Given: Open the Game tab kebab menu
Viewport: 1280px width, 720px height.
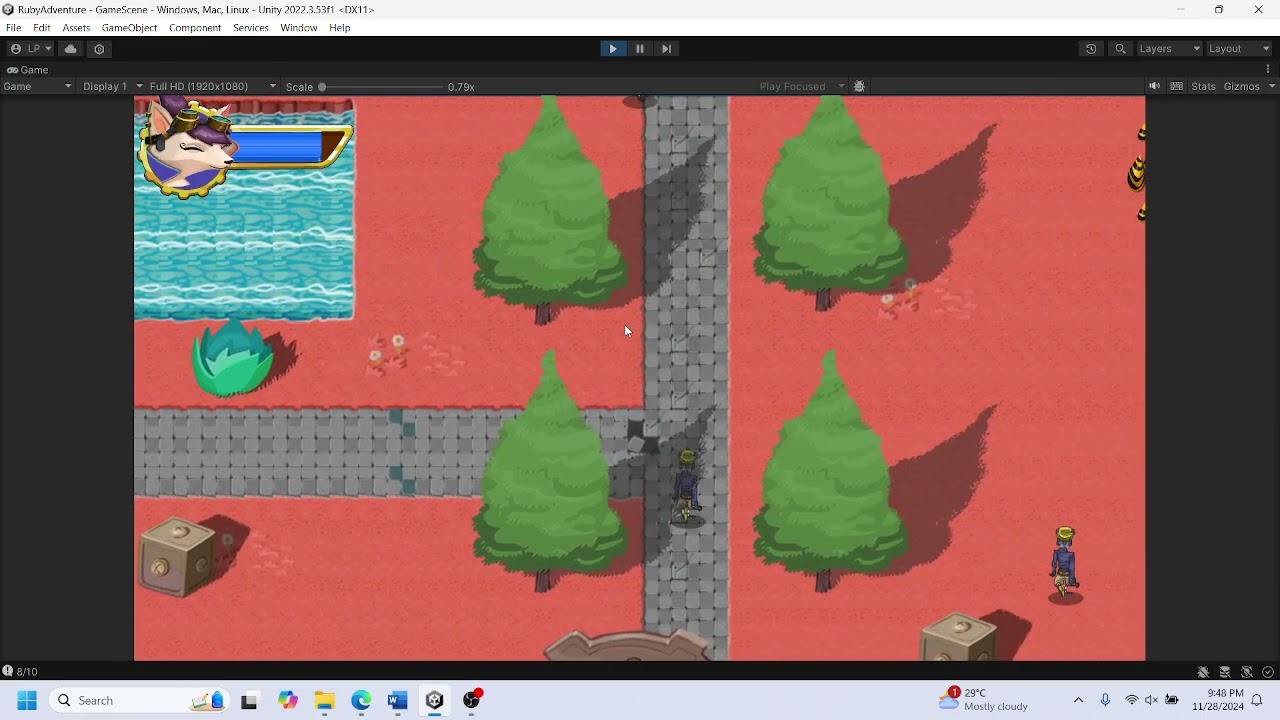Looking at the screenshot, I should click(1268, 70).
